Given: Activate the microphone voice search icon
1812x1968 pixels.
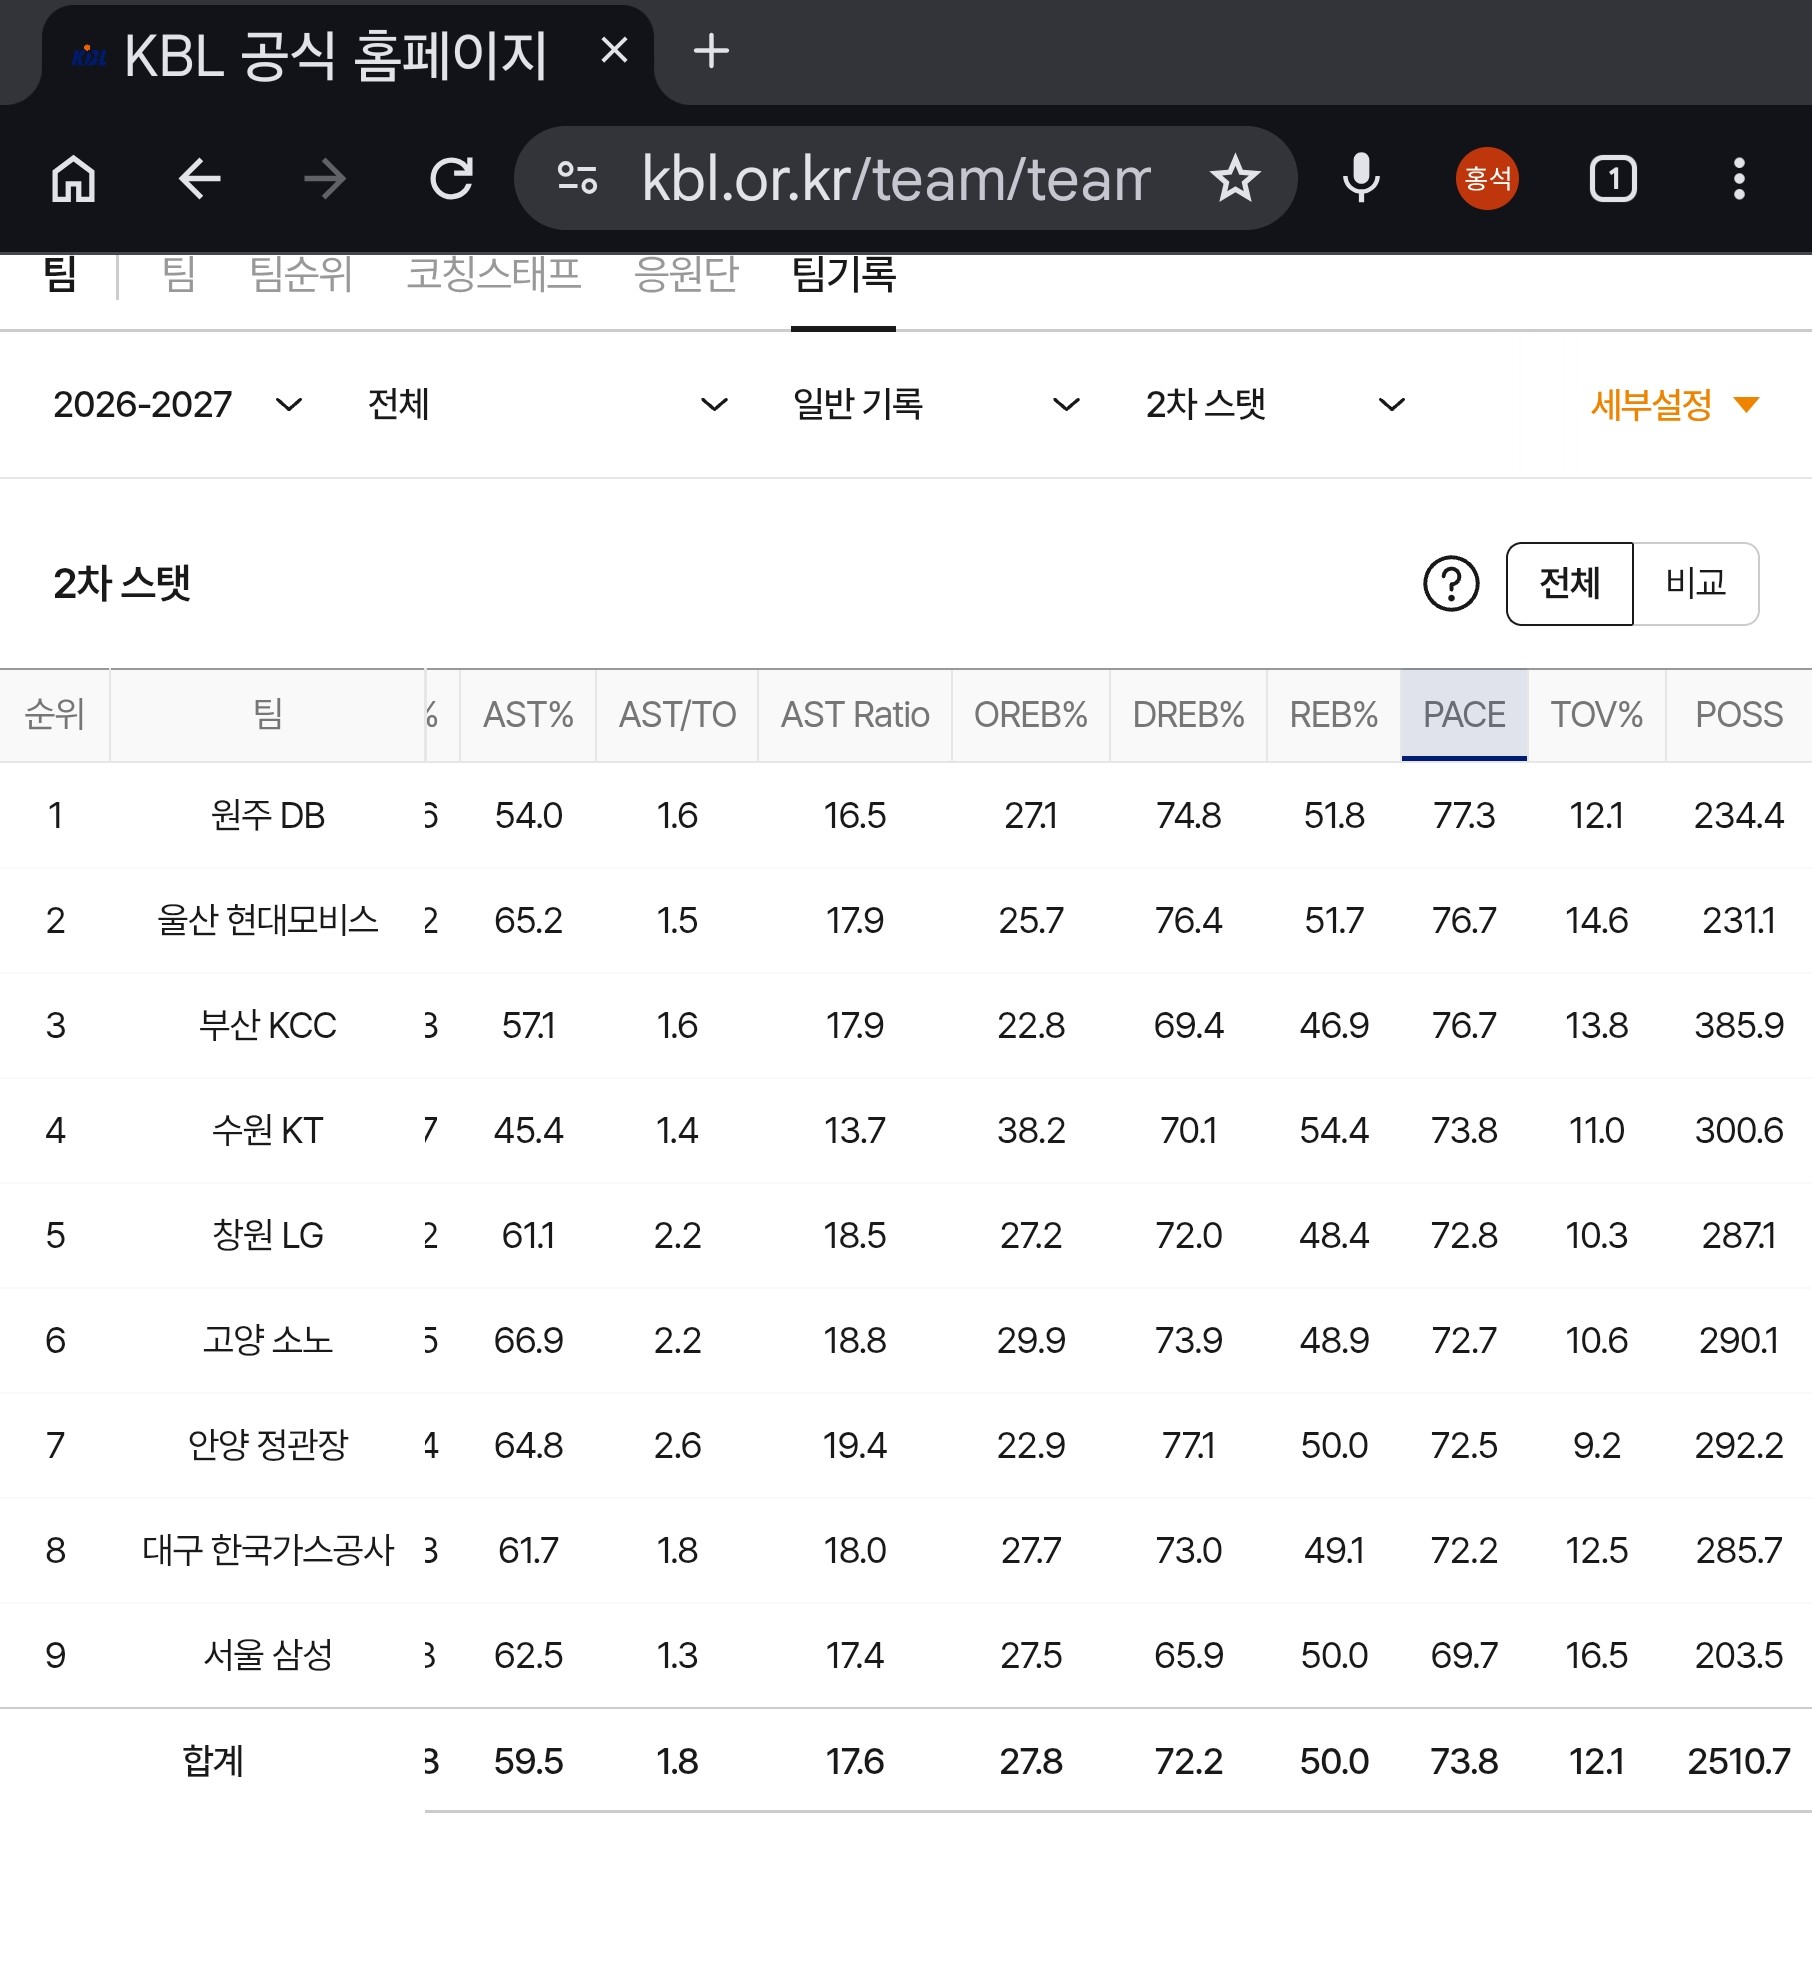Looking at the screenshot, I should point(1360,179).
